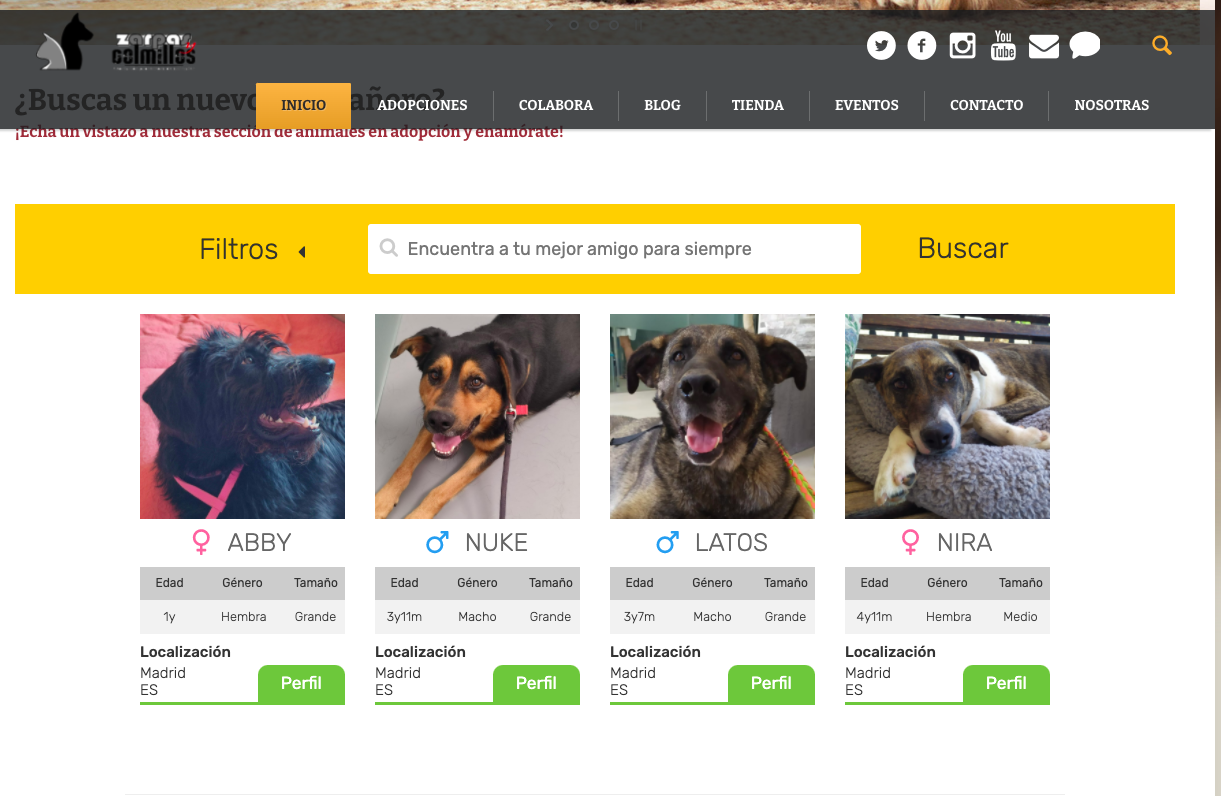The width and height of the screenshot is (1221, 796).
Task: Click the email envelope icon
Action: click(1044, 46)
